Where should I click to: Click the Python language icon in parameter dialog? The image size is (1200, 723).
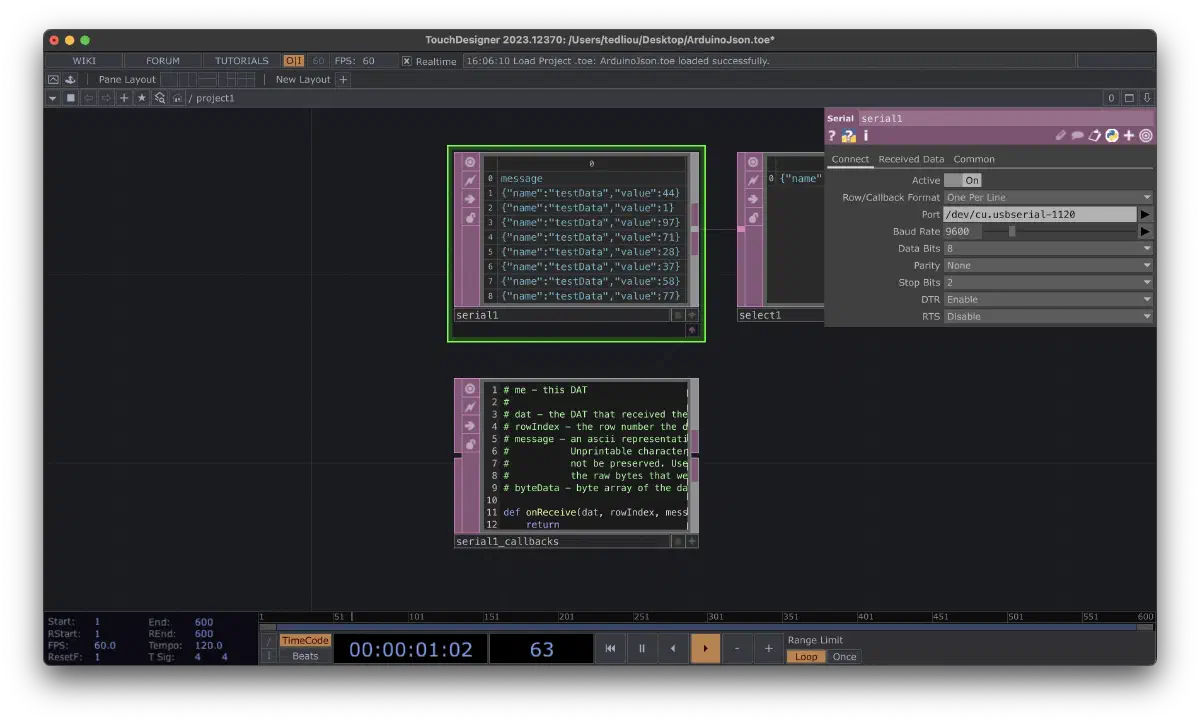(1112, 135)
